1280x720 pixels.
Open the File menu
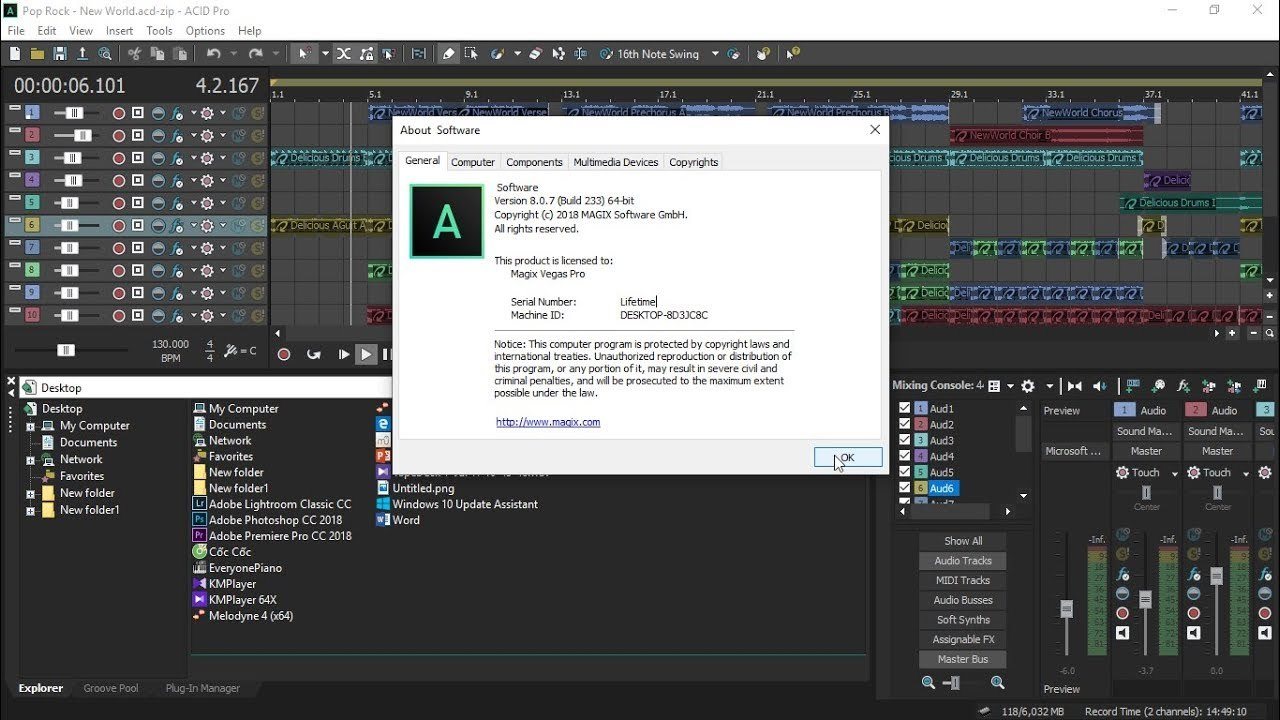[x=16, y=31]
